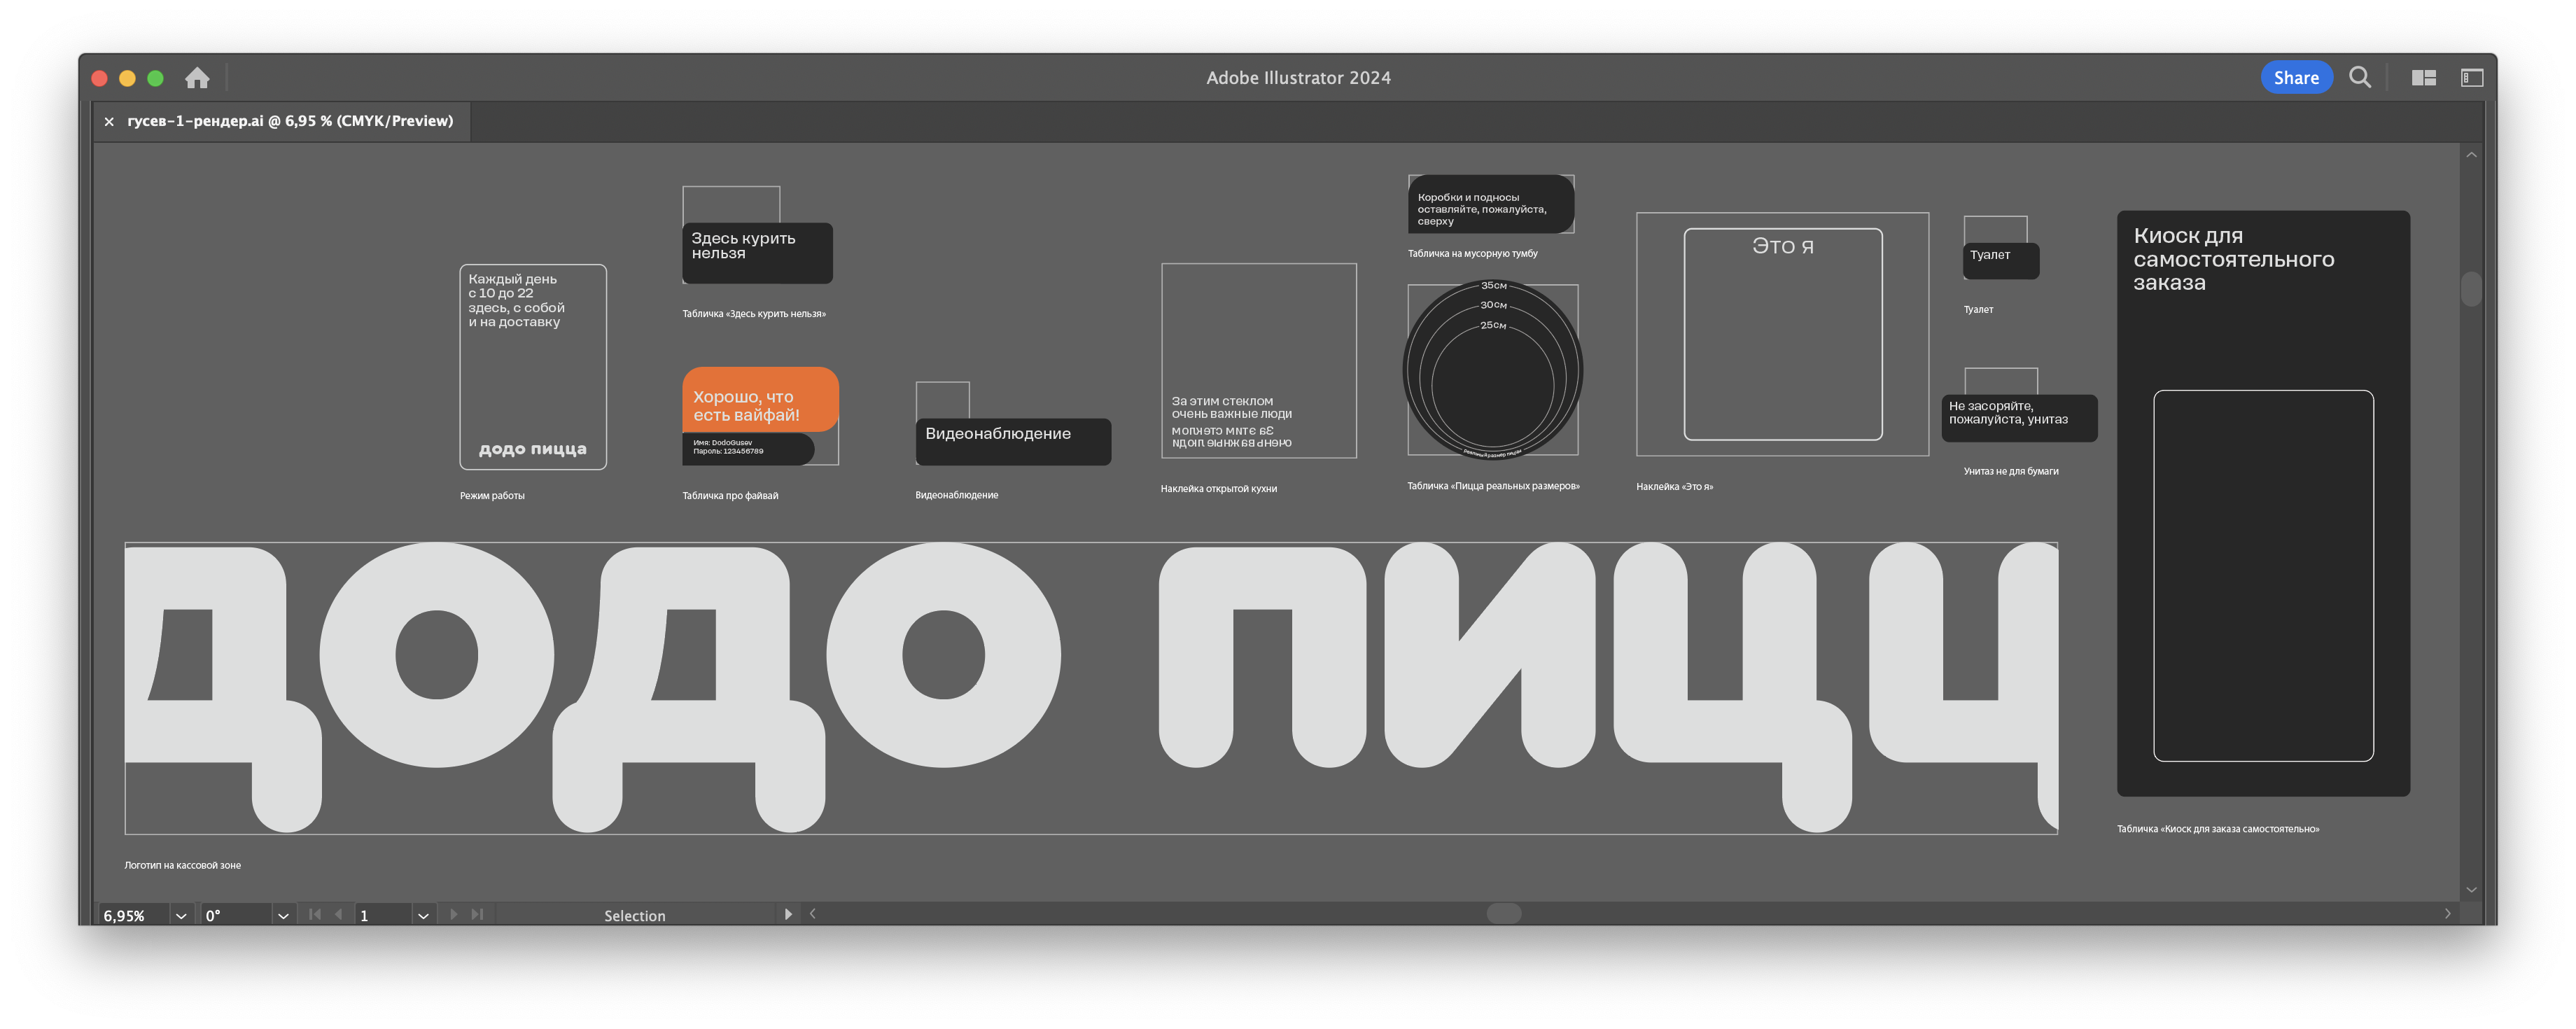Click the artboard number 1 field
The width and height of the screenshot is (2576, 1029).
(x=383, y=915)
